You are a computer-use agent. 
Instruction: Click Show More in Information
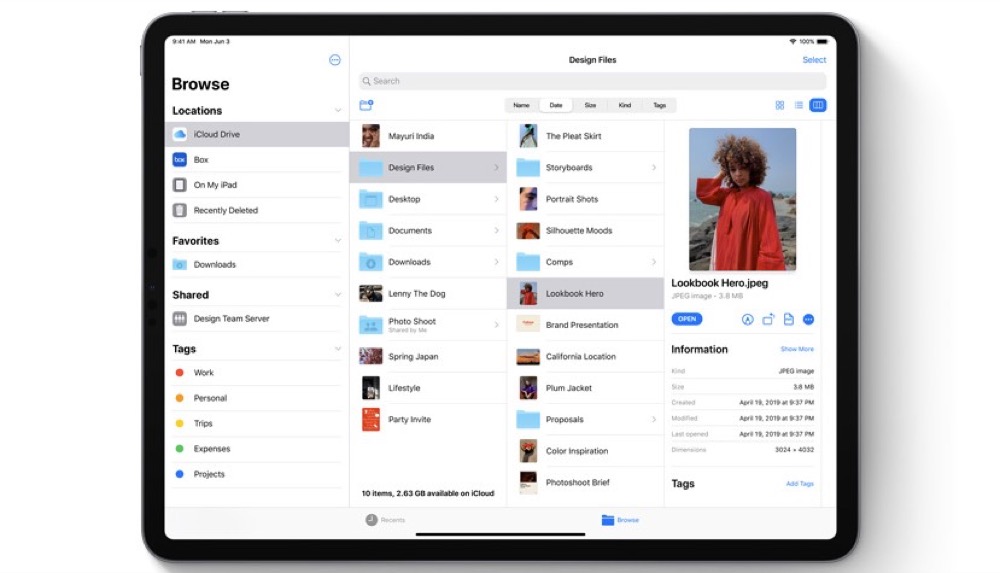tap(797, 349)
